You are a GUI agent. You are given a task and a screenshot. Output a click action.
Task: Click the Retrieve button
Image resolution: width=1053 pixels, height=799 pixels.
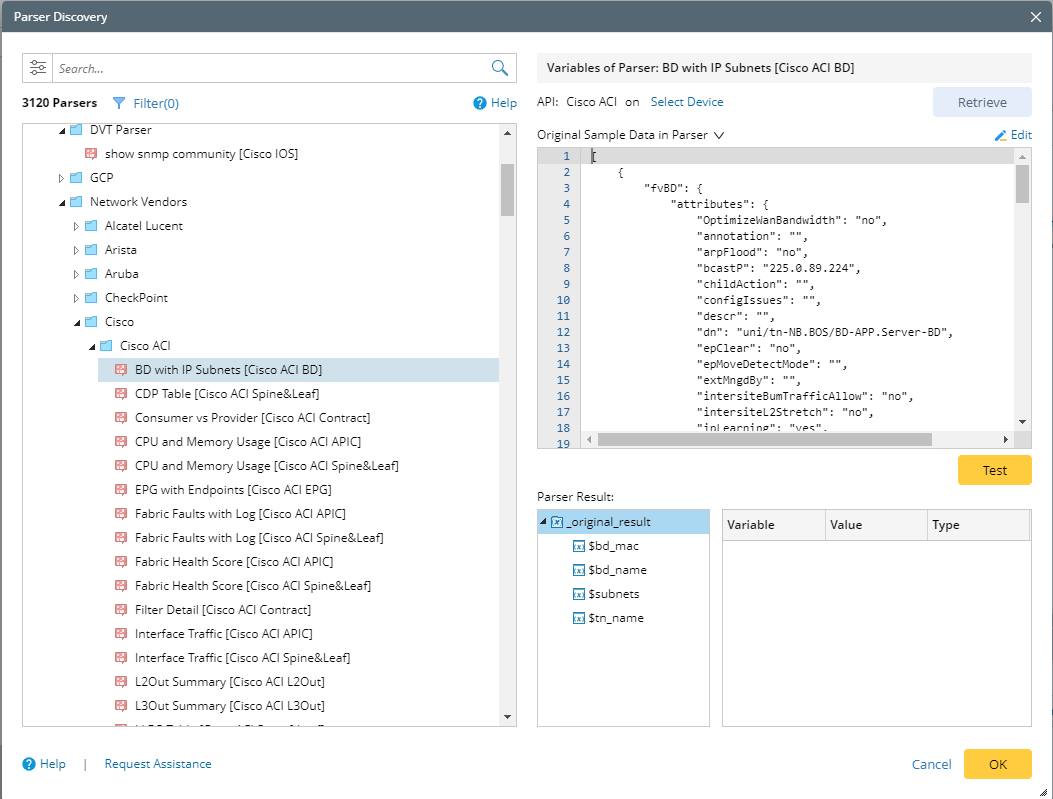[x=981, y=103]
